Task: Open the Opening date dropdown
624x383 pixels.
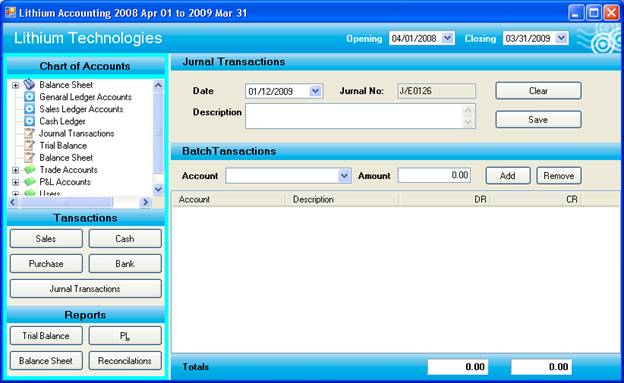Action: click(447, 38)
